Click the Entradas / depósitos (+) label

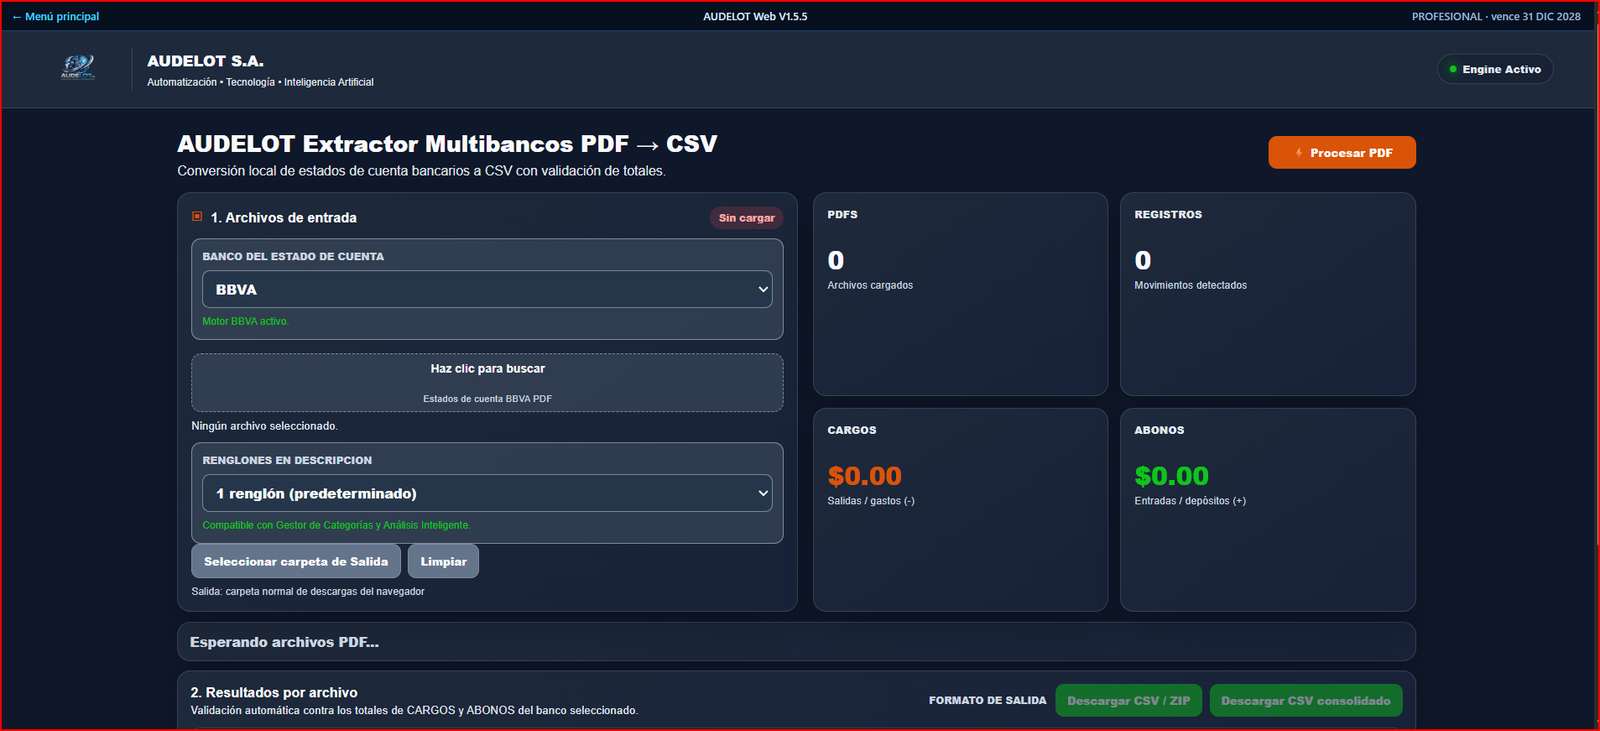click(x=1190, y=501)
